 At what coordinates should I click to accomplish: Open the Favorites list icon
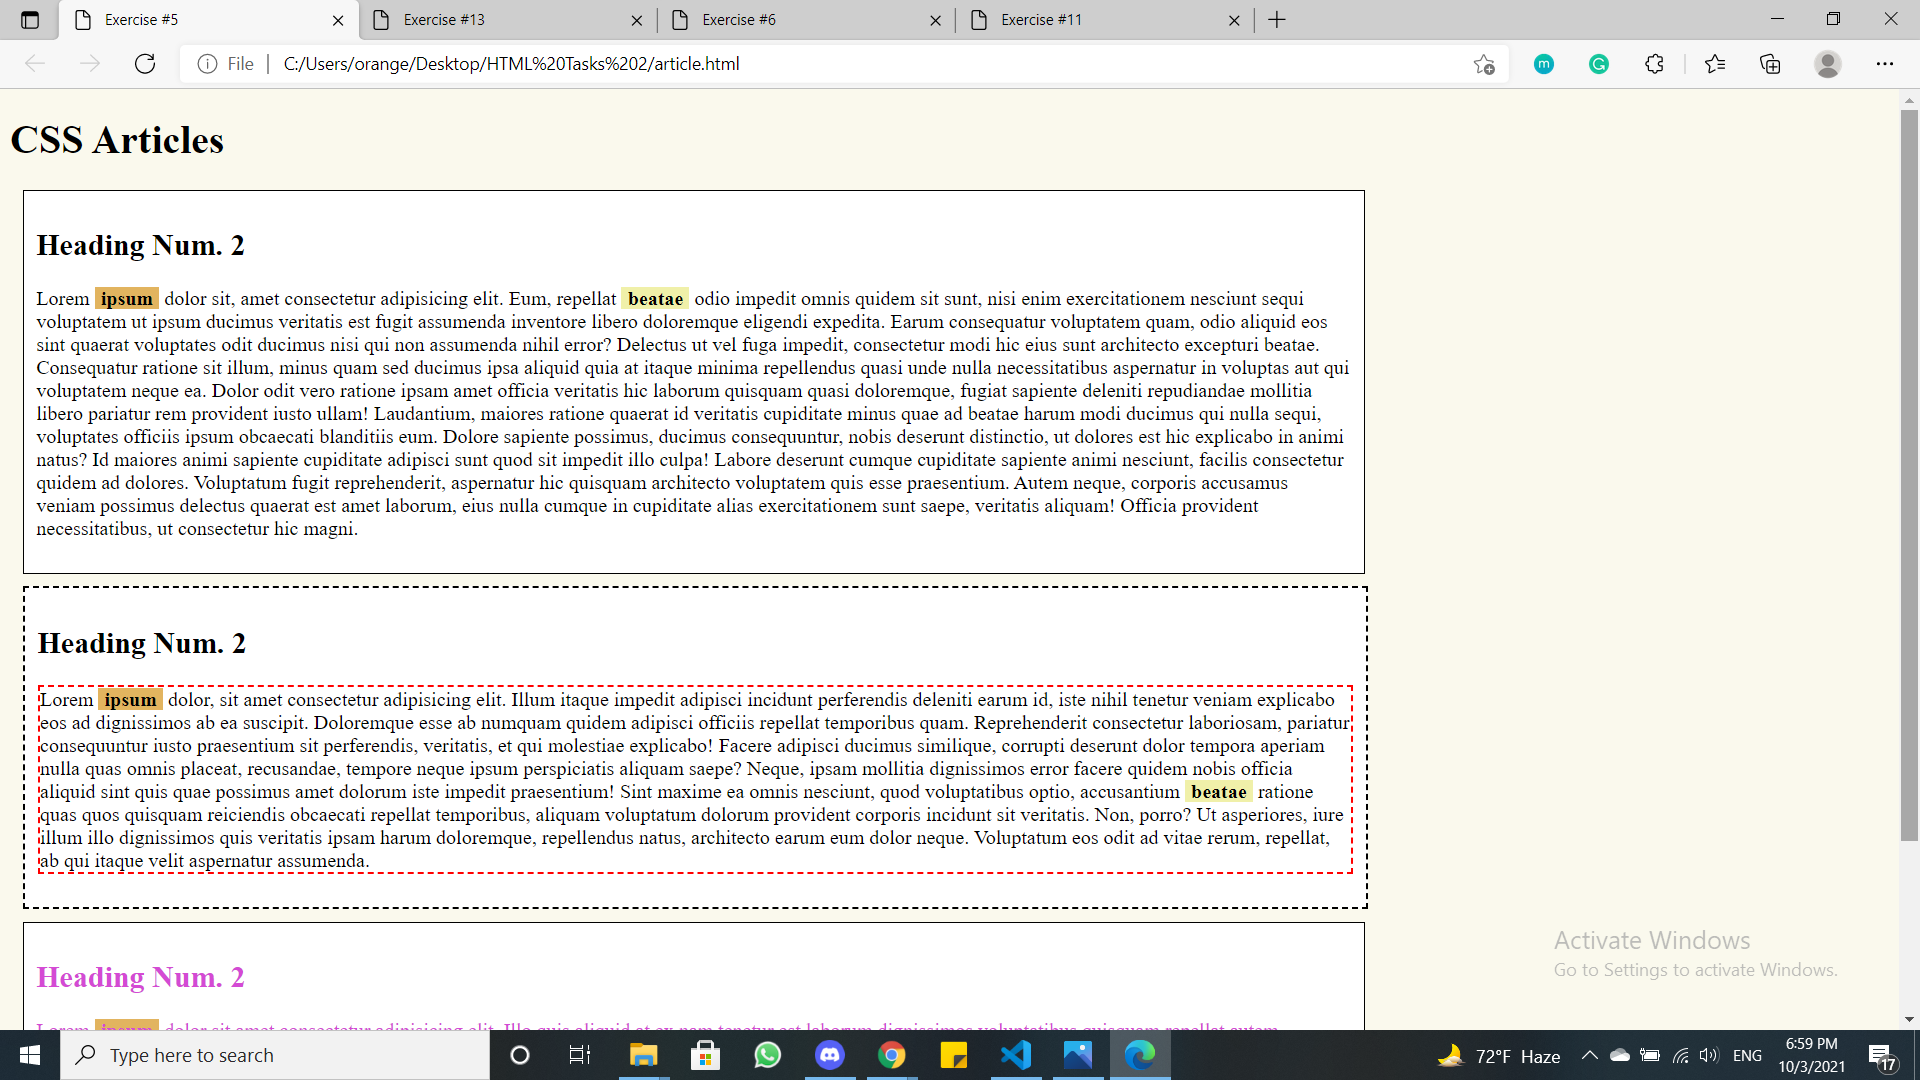pyautogui.click(x=1715, y=64)
